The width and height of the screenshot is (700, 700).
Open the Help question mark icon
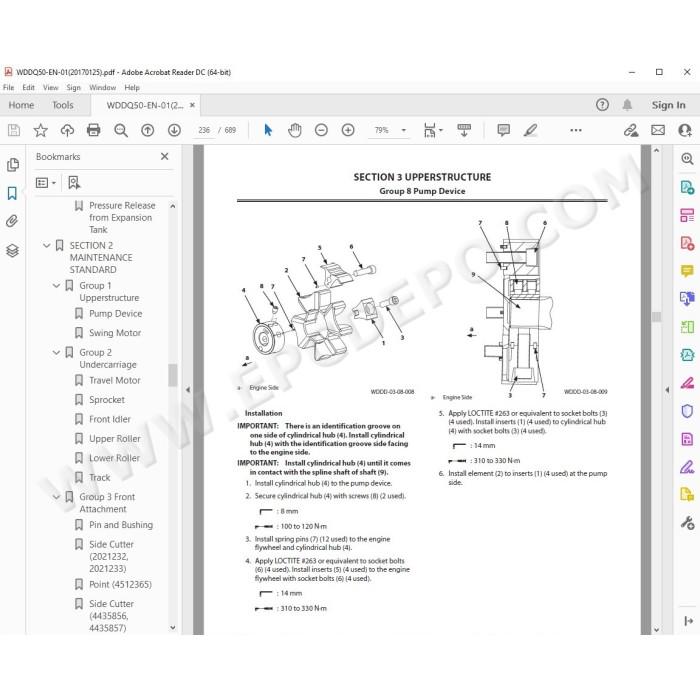(x=602, y=105)
